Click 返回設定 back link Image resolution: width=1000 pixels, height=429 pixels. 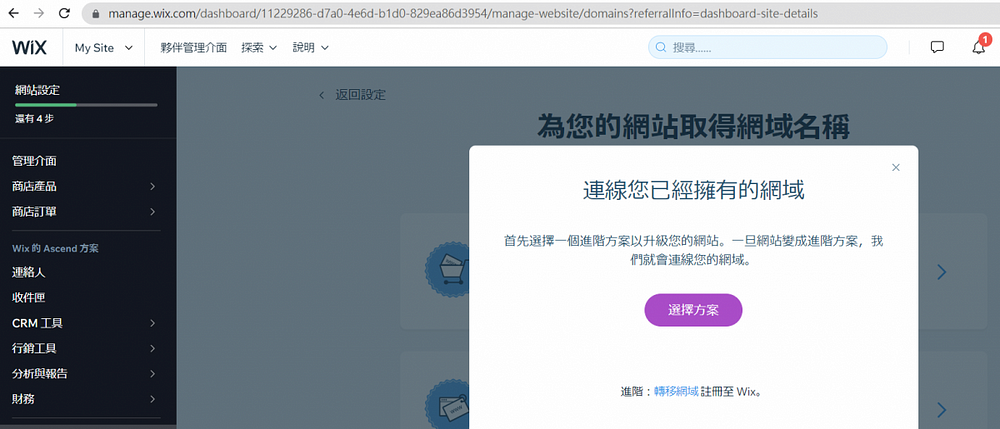coord(353,95)
